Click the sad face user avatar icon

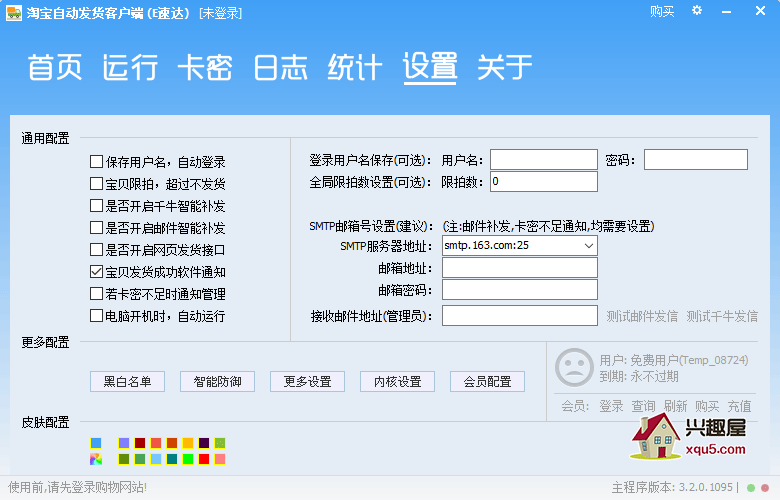coord(574,367)
